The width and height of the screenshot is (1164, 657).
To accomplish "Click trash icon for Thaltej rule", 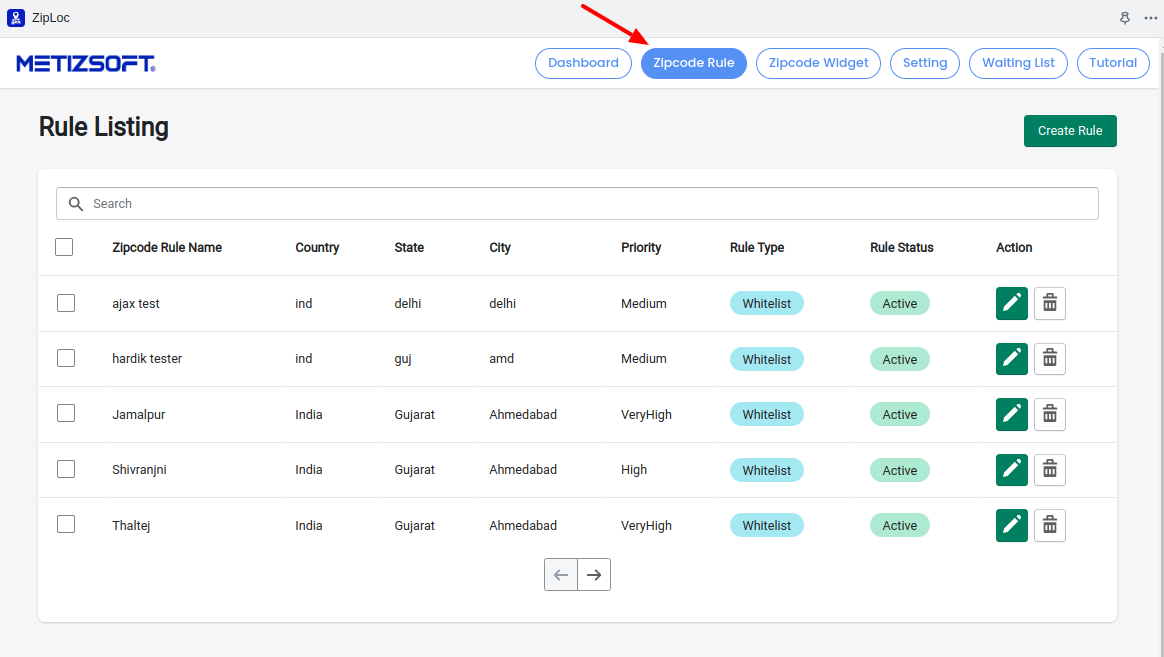I will coord(1049,525).
